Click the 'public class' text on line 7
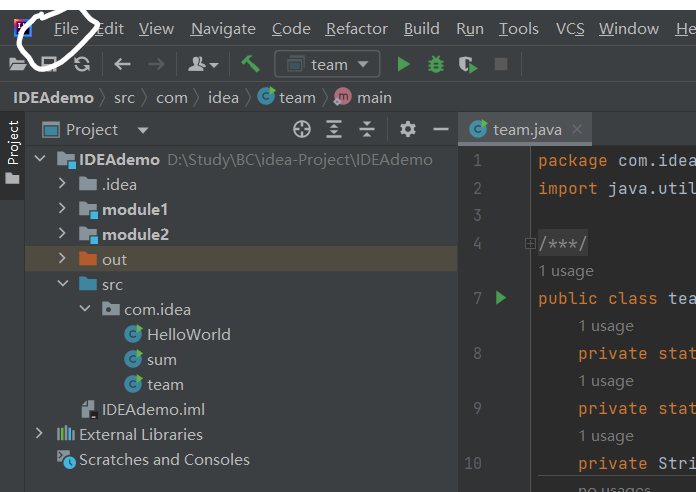Viewport: 696px width, 492px height. (x=597, y=298)
